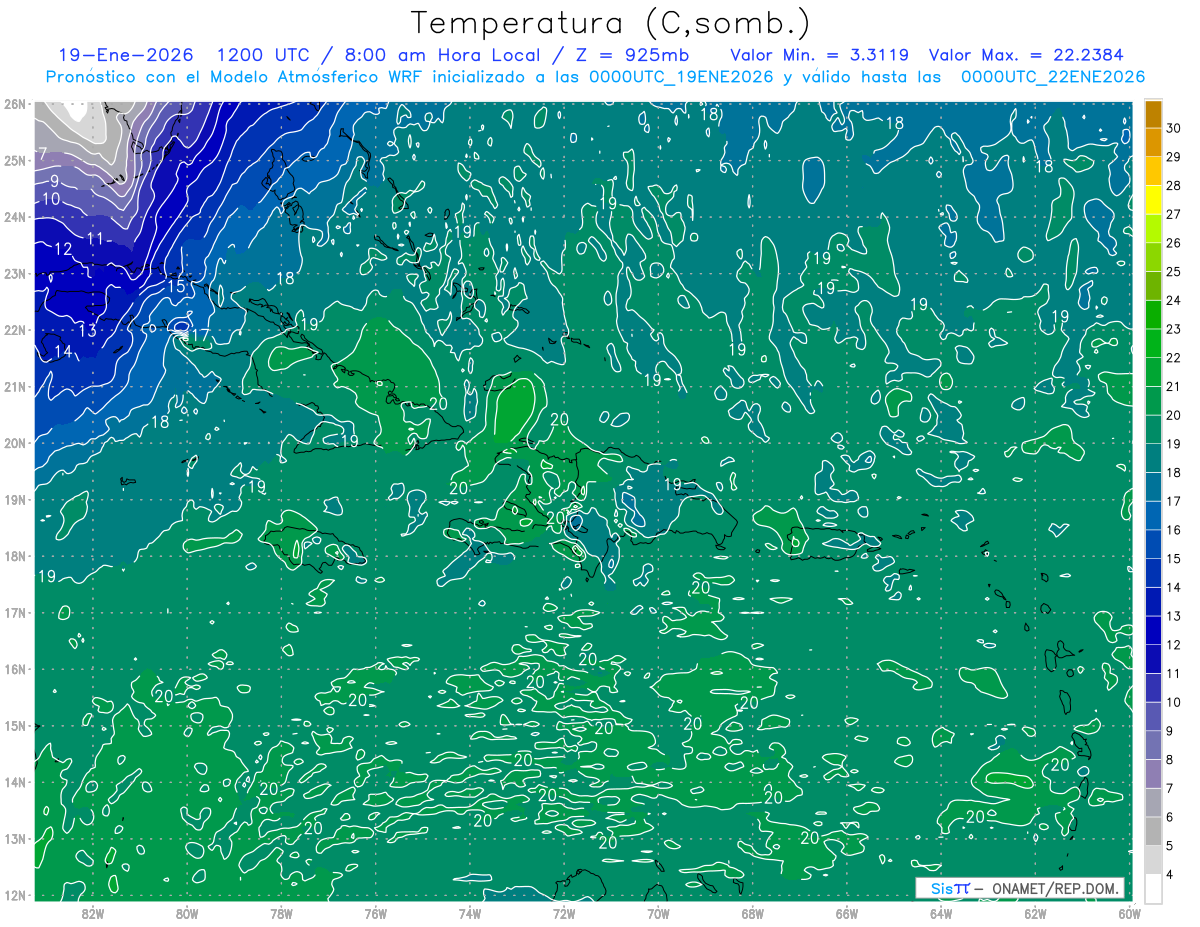Click the contour label "12" on the map

click(x=63, y=249)
